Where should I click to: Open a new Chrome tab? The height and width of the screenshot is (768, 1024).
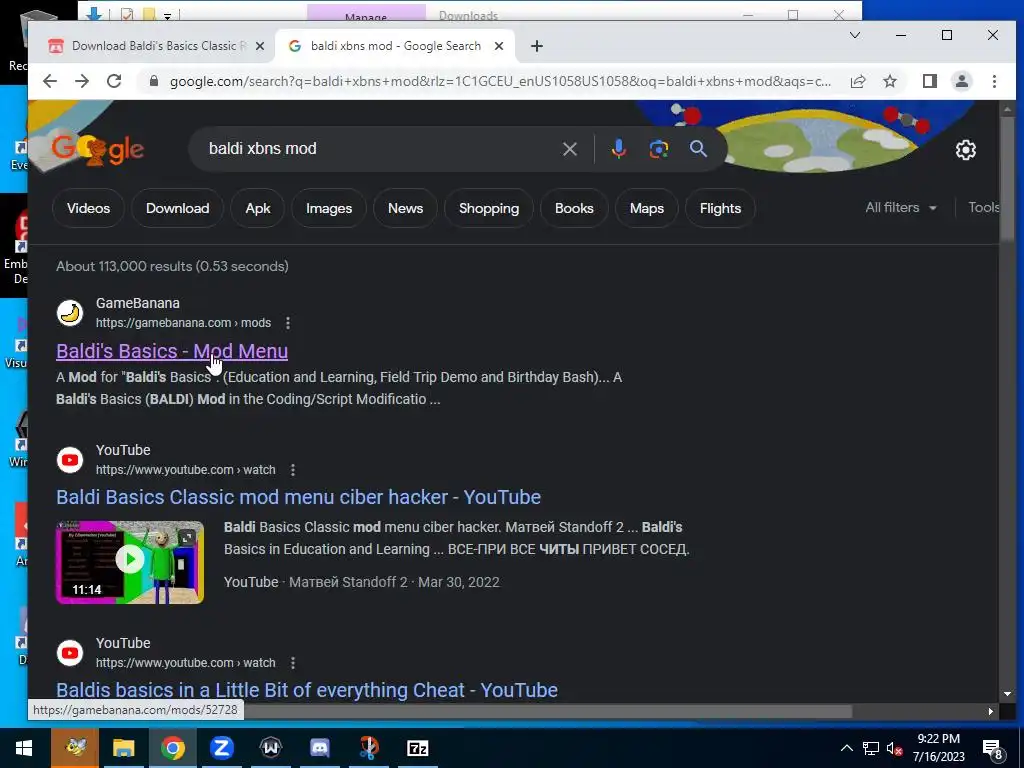click(537, 46)
